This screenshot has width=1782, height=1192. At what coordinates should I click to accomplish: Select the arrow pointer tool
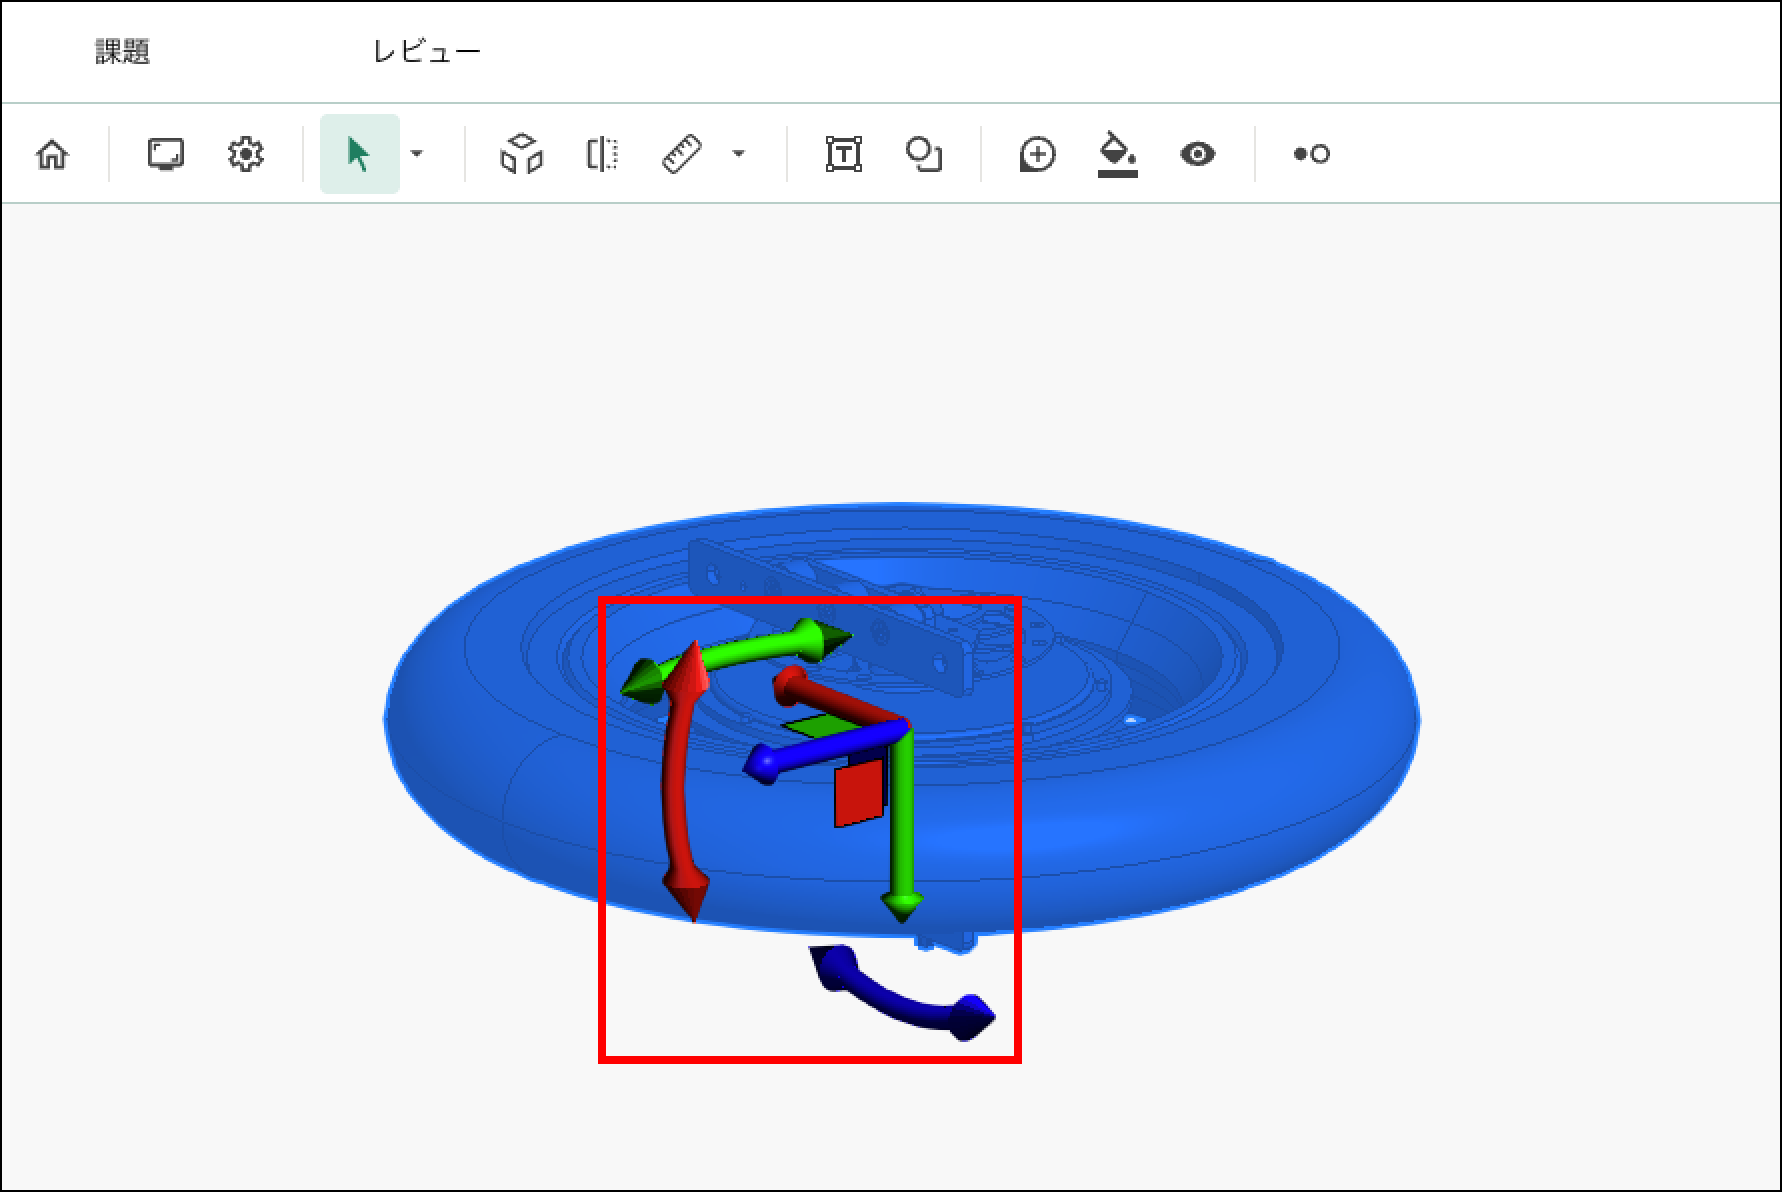click(358, 154)
